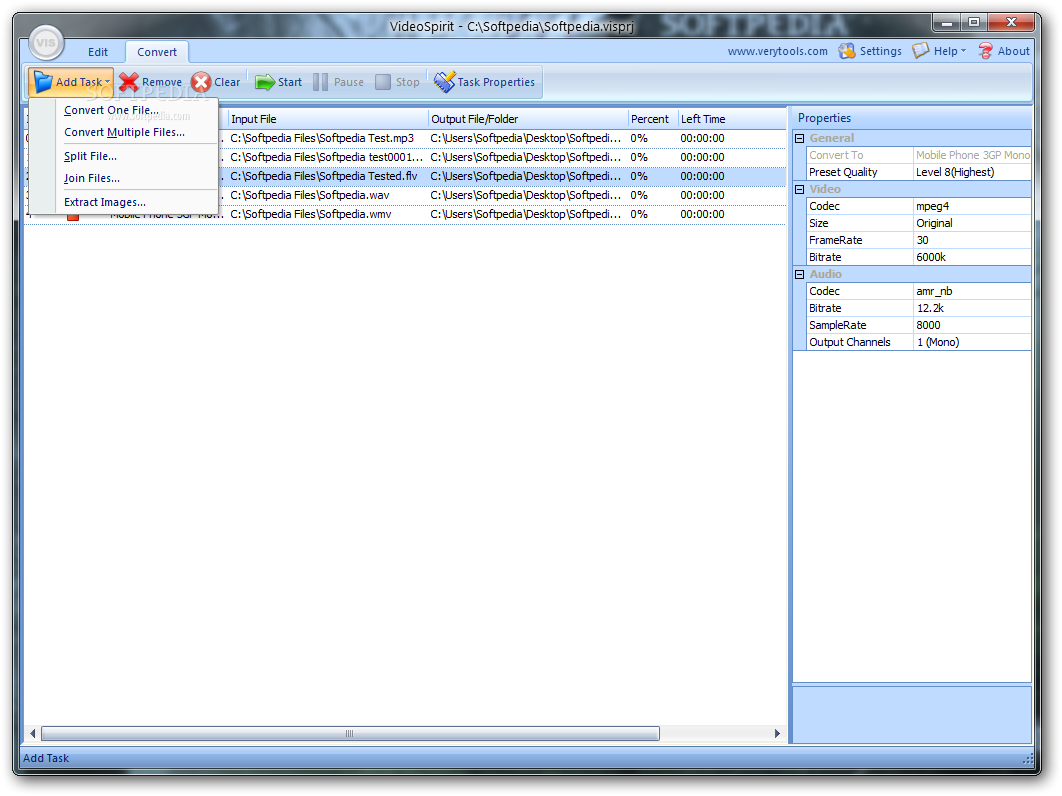
Task: Click the video Codec mpeg4 value
Action: pyautogui.click(x=972, y=206)
